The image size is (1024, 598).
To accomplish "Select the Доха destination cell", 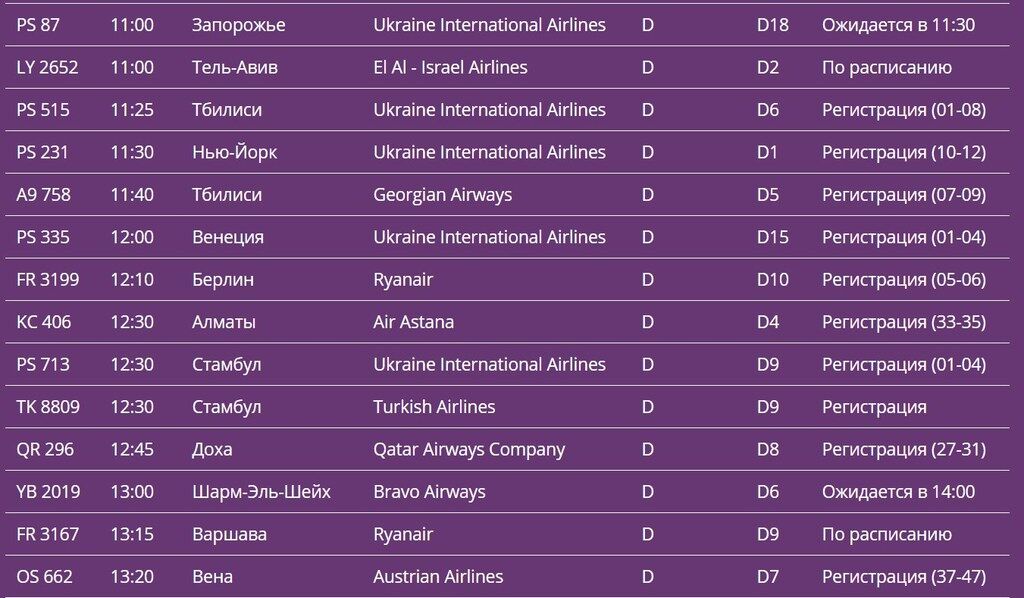I will point(212,450).
